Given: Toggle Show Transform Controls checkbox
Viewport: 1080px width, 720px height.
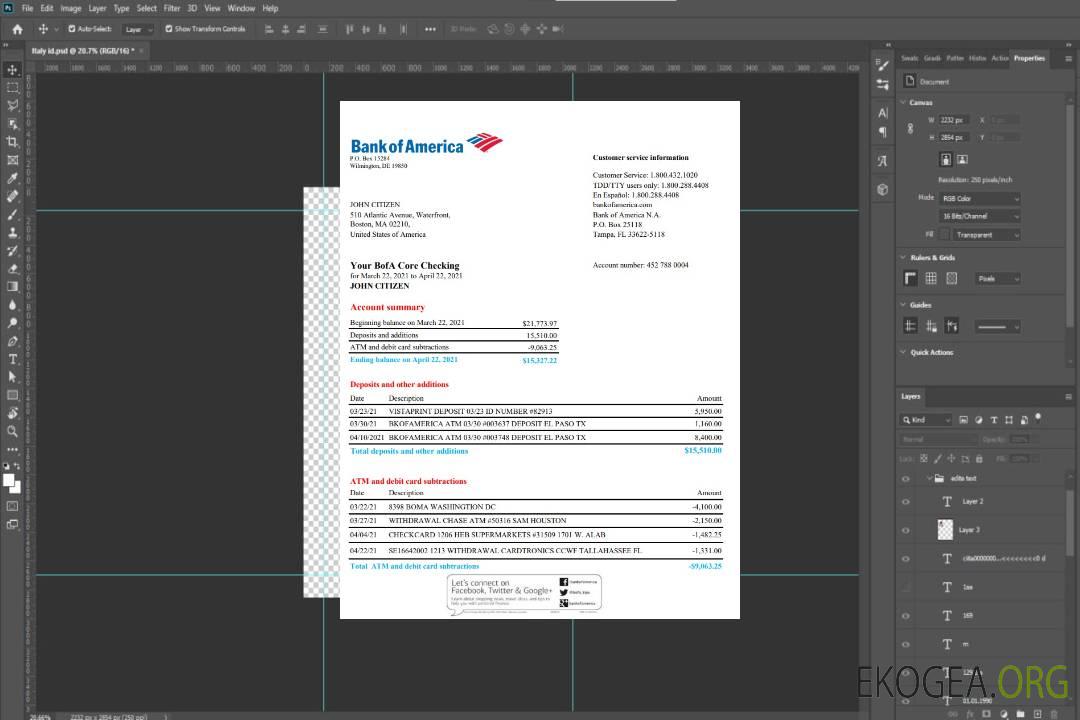Looking at the screenshot, I should [169, 29].
